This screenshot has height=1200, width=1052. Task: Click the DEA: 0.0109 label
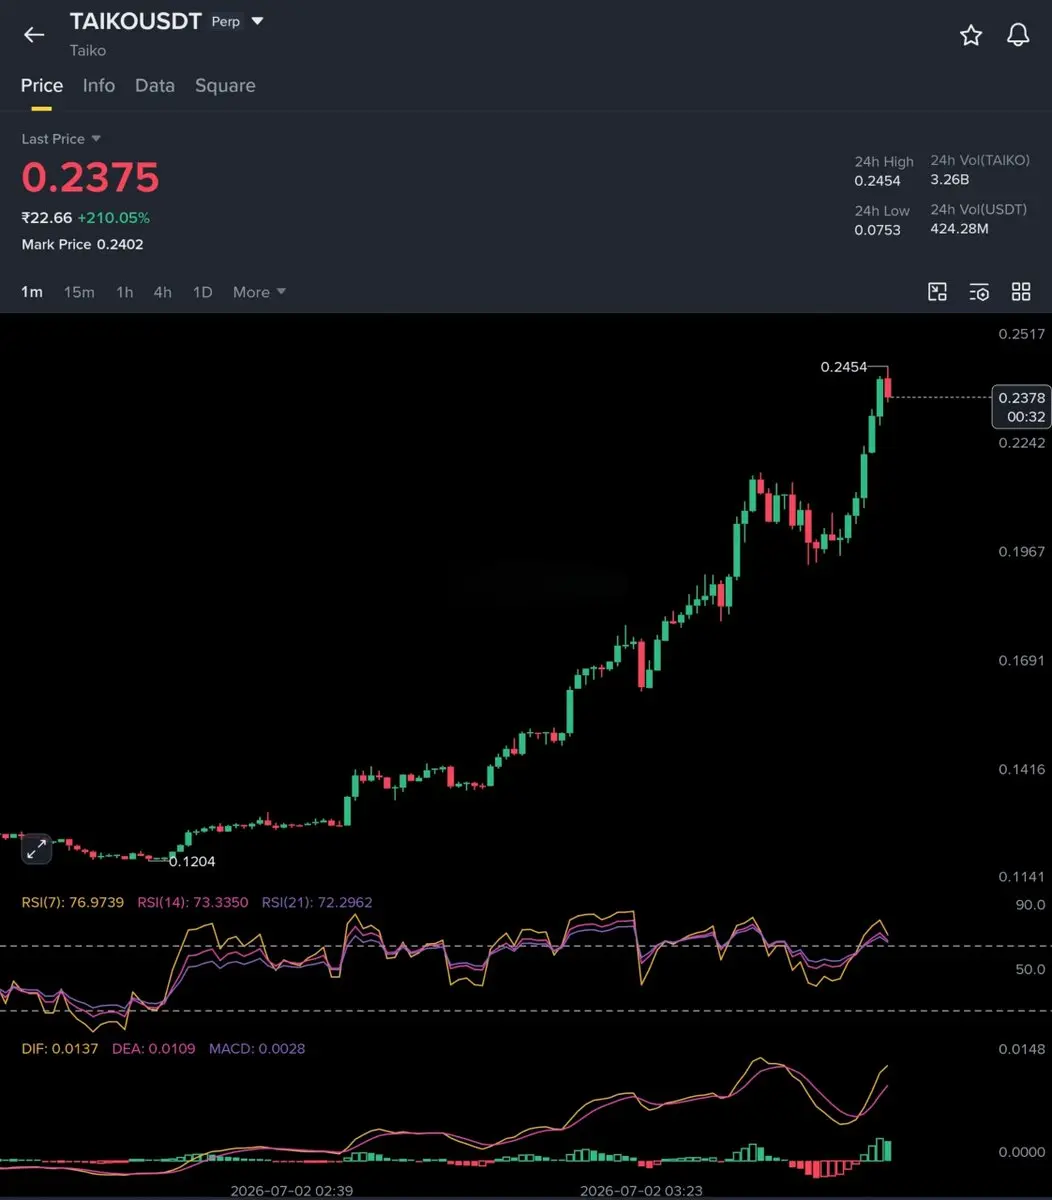(x=153, y=1049)
